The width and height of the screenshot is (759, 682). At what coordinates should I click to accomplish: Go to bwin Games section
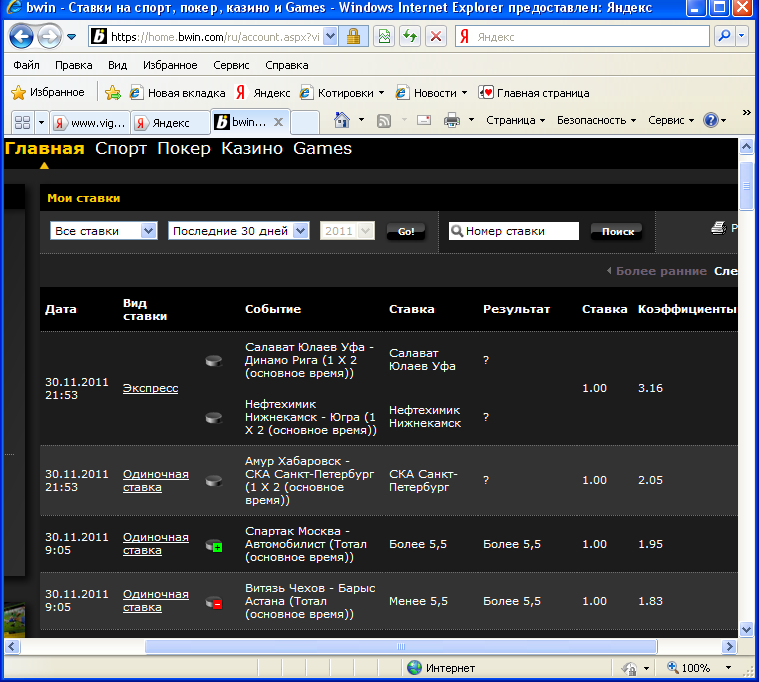(322, 148)
